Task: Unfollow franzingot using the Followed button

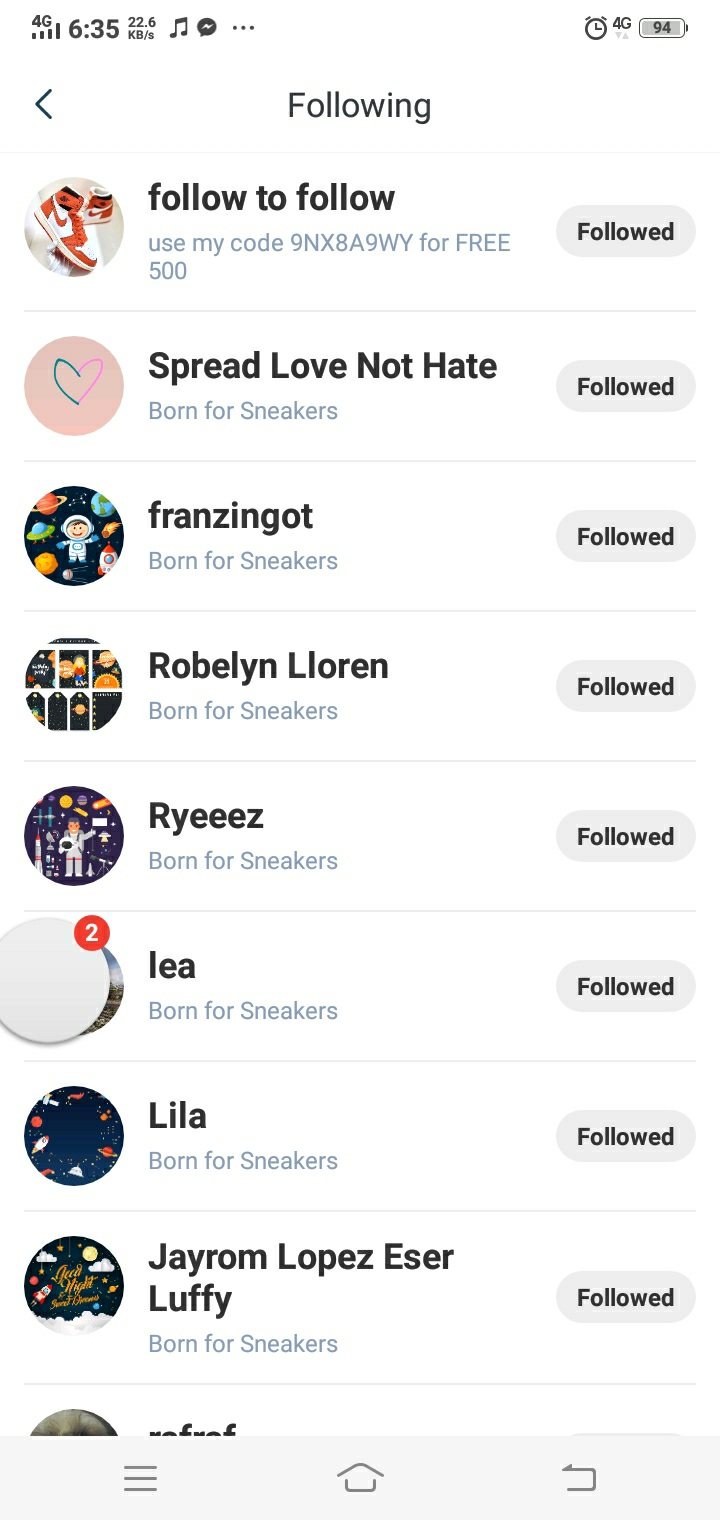Action: click(625, 537)
